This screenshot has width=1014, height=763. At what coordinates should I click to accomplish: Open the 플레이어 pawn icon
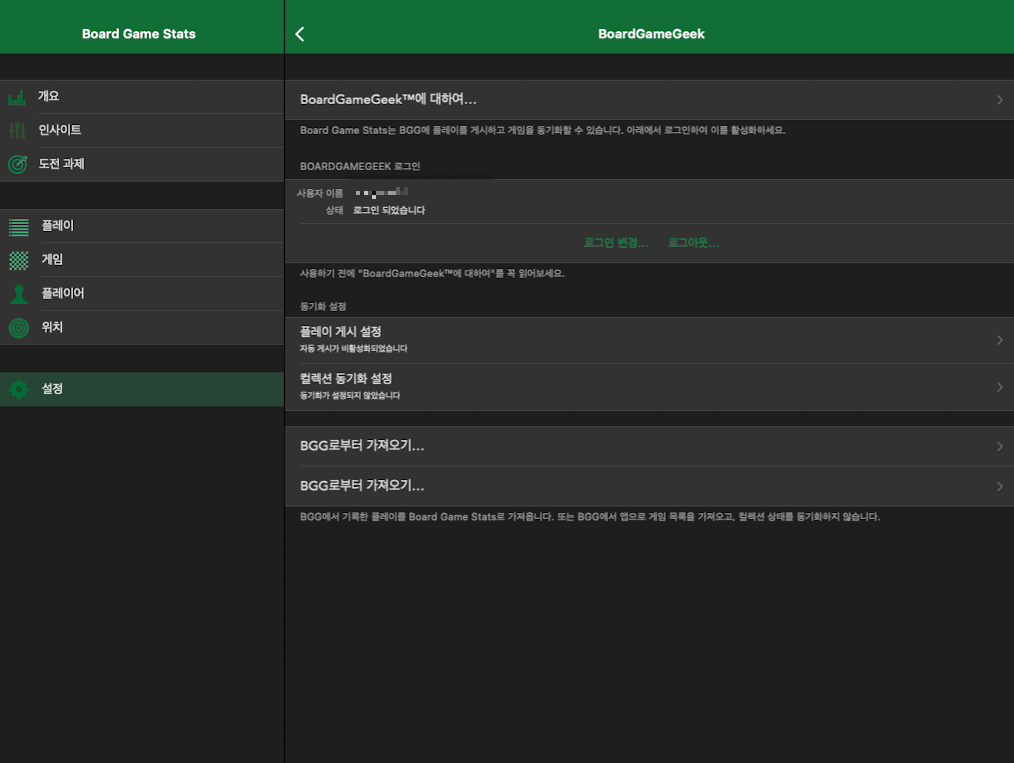[x=19, y=294]
